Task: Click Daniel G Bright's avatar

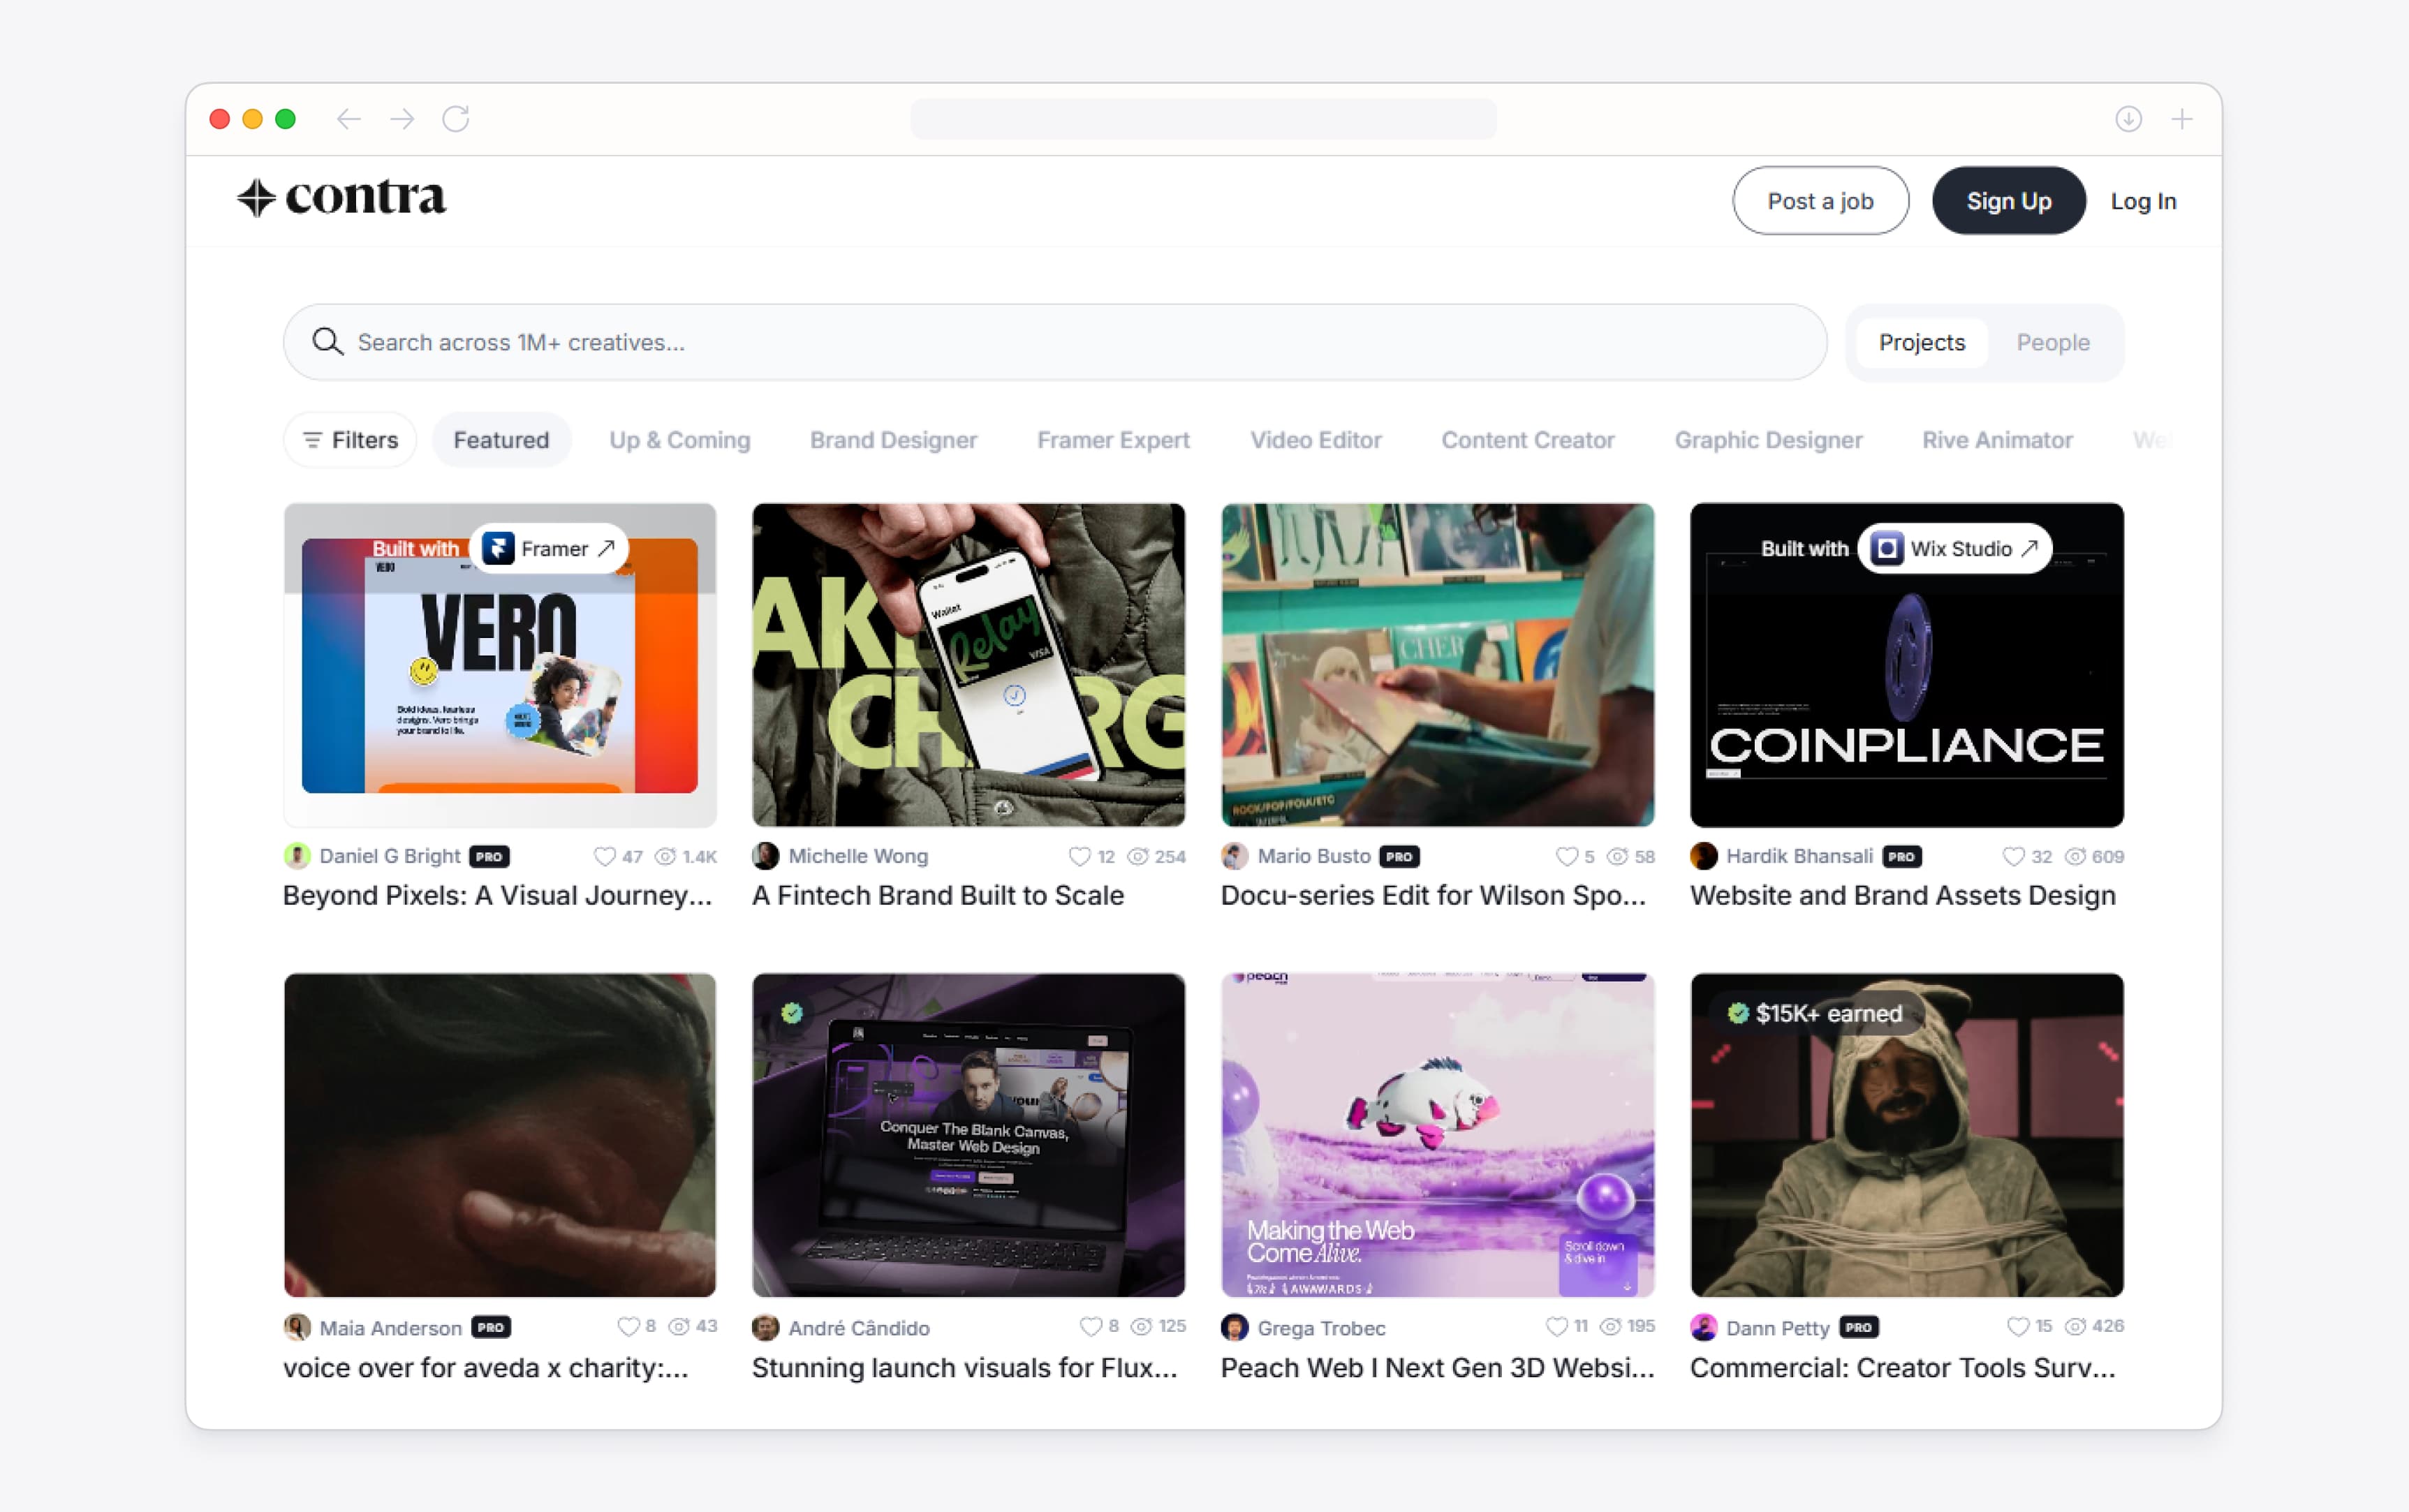Action: point(297,856)
